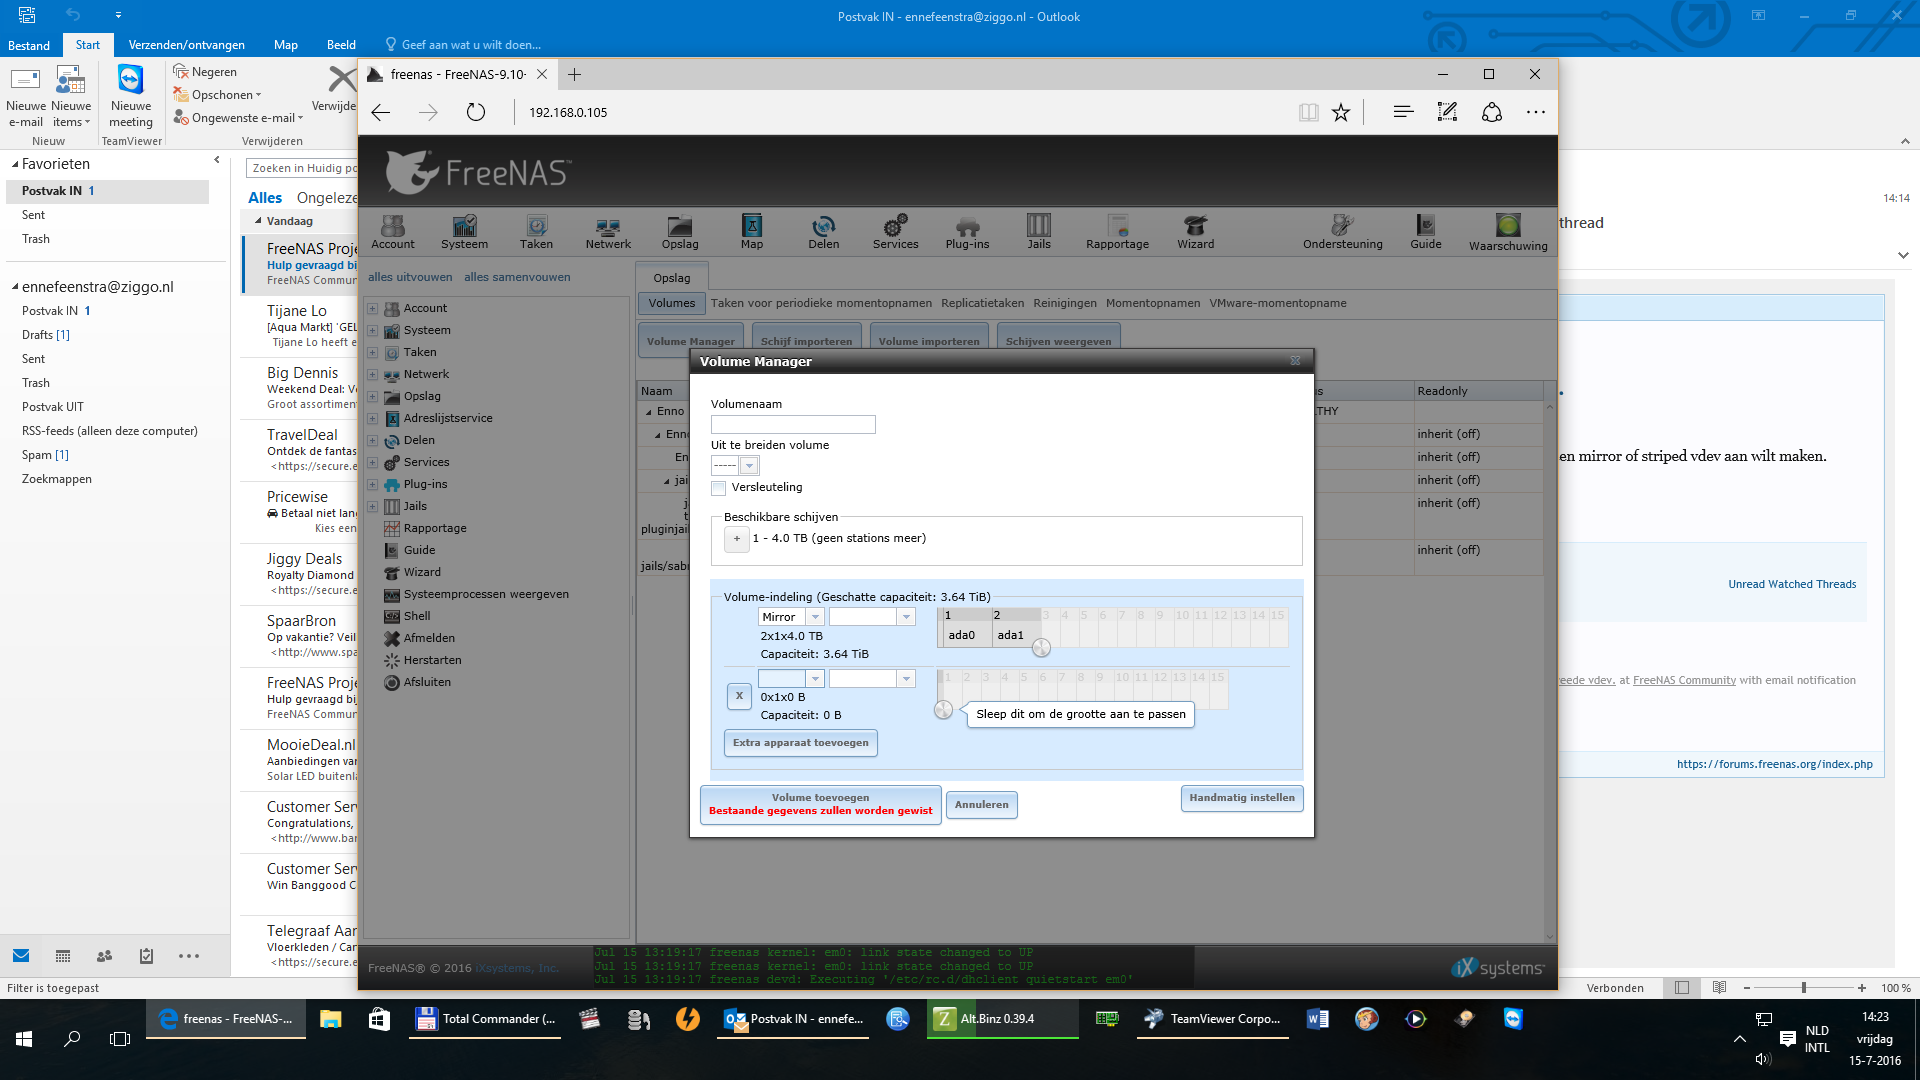This screenshot has height=1080, width=1920.
Task: Click Nieuwe meeting TeamViewer icon in Outlook
Action: [131, 96]
